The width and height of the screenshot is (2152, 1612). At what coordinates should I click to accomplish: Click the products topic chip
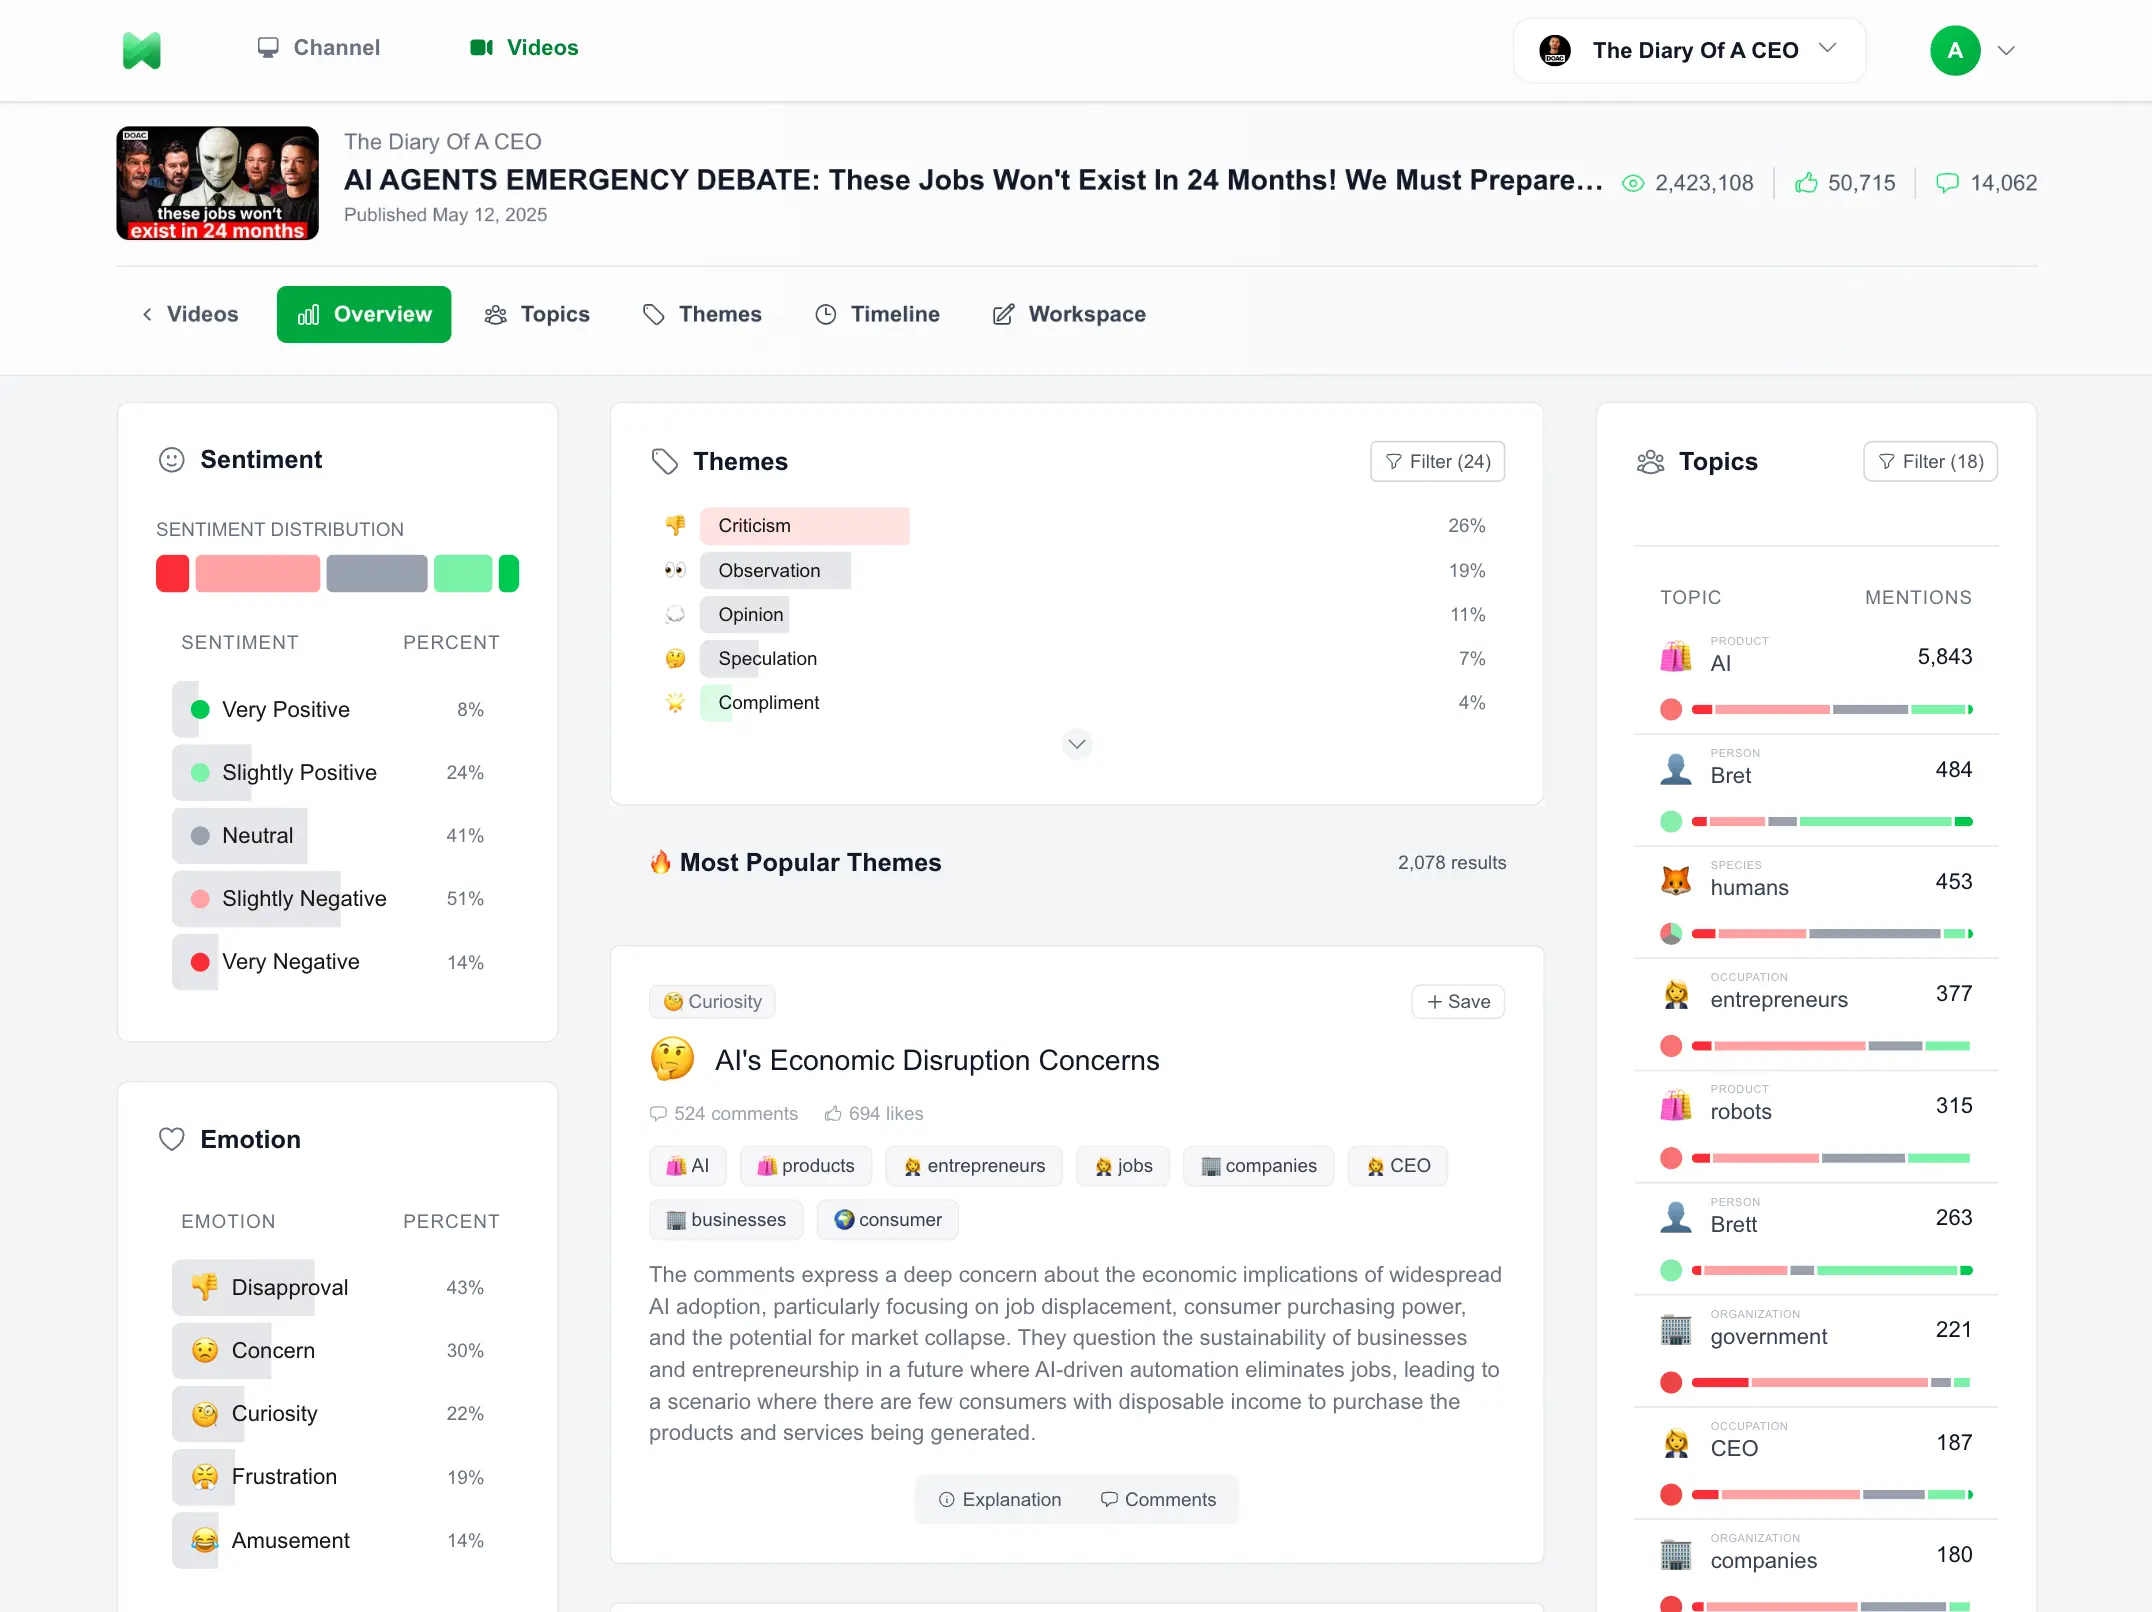(x=806, y=1165)
